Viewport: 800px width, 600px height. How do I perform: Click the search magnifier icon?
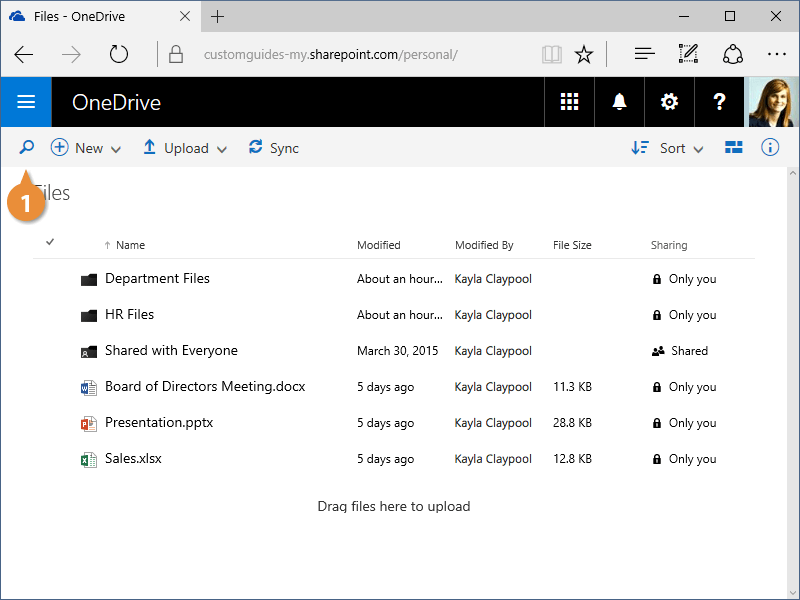tap(27, 148)
